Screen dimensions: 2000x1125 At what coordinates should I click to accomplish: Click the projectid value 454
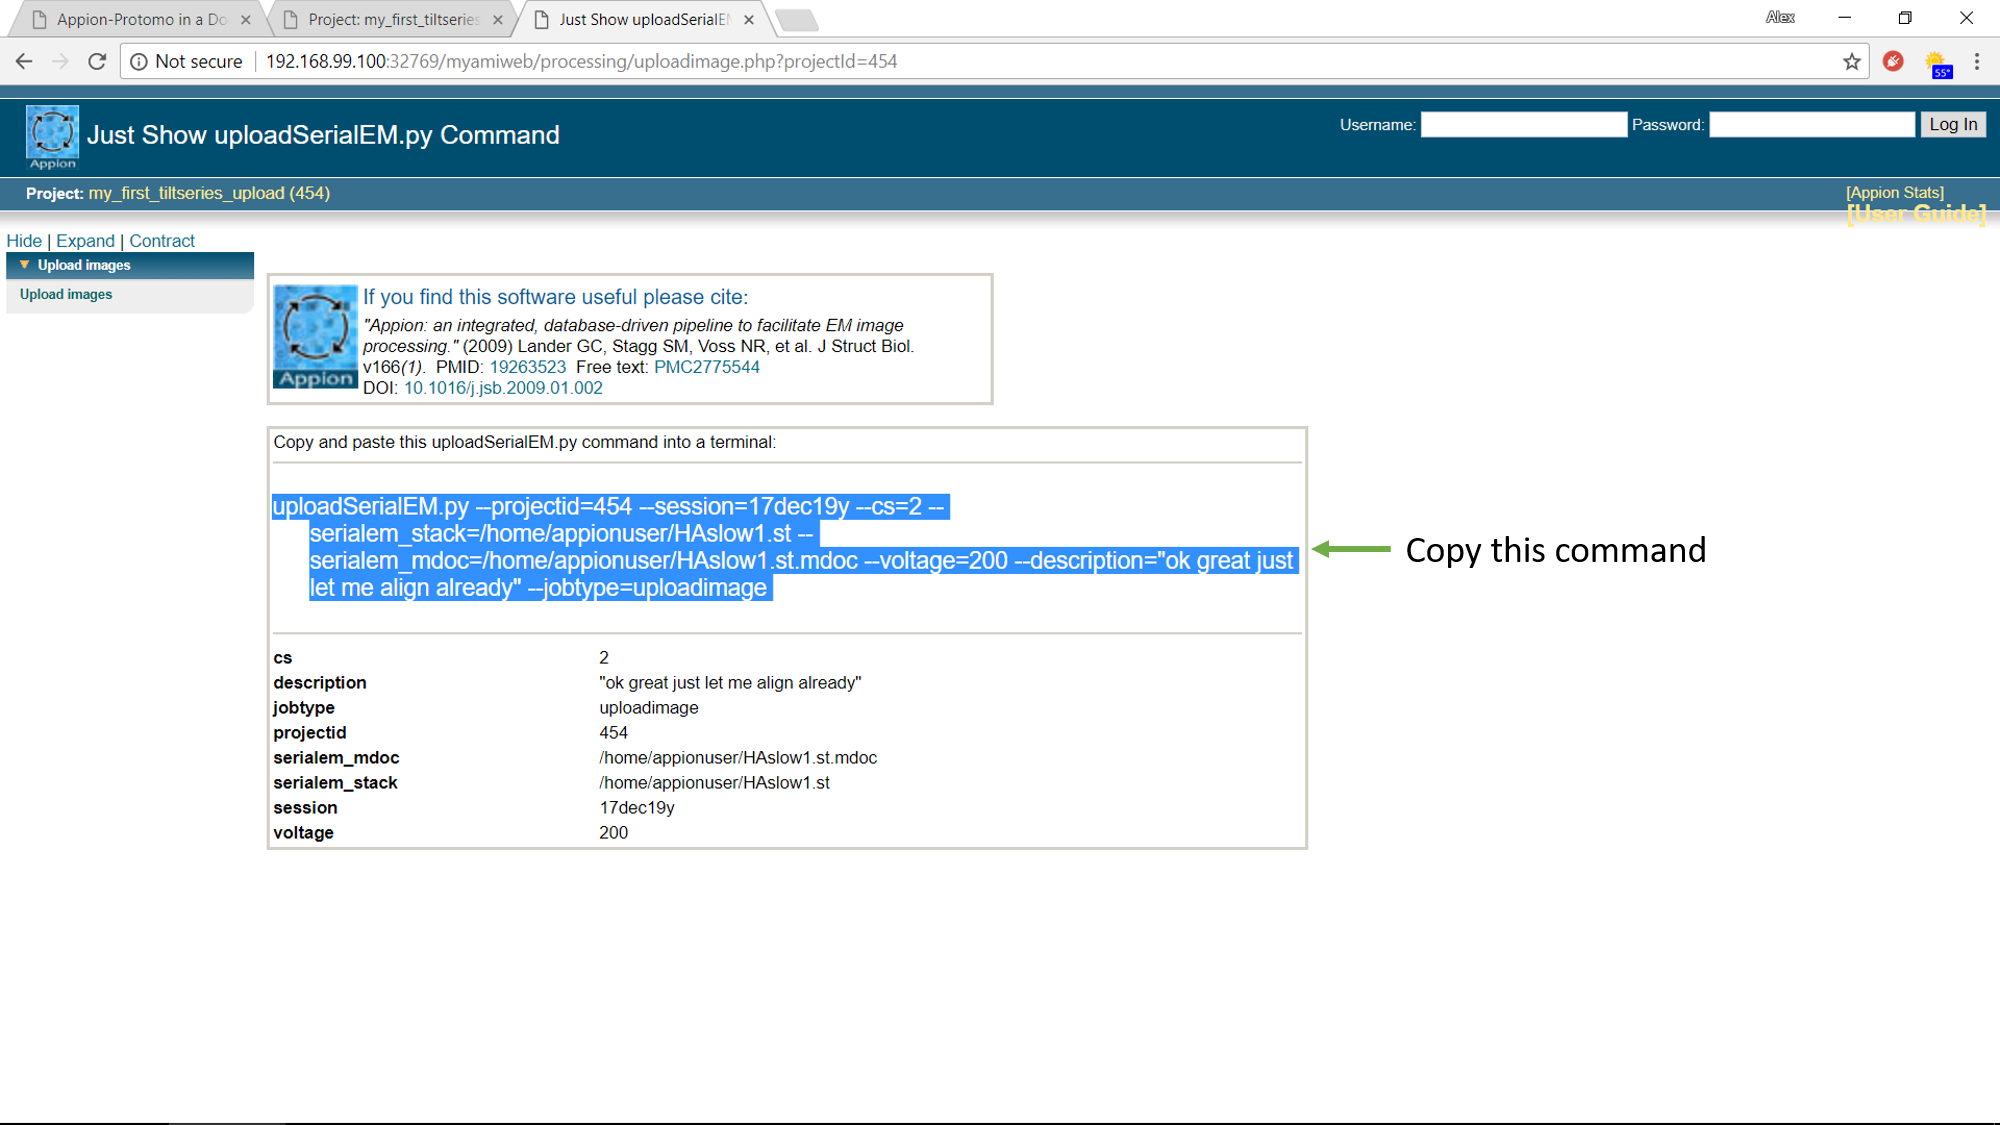(x=613, y=733)
